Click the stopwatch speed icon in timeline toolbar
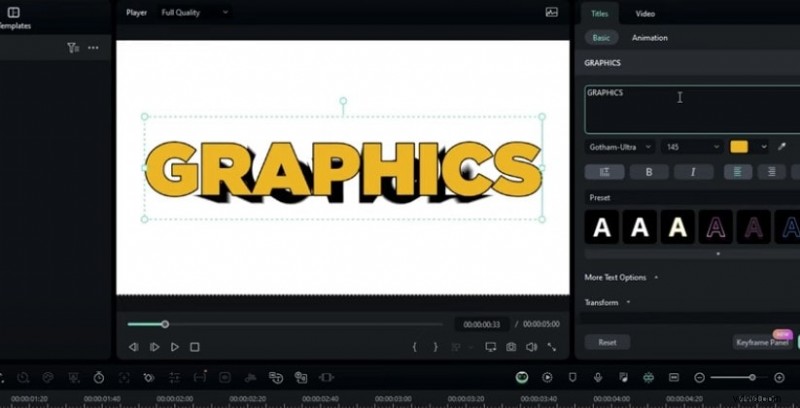 [98, 377]
